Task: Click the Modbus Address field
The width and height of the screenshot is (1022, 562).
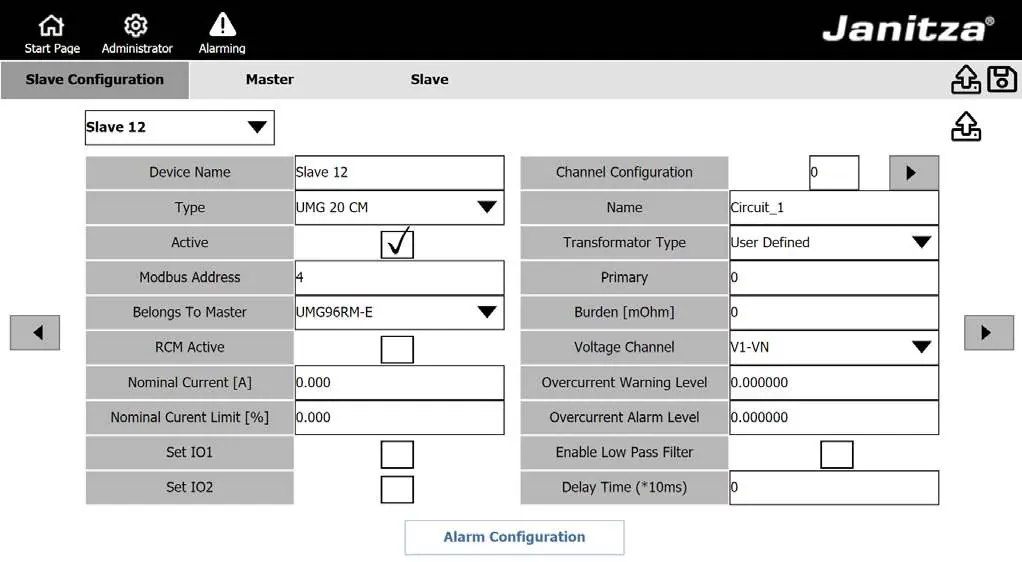Action: point(400,277)
